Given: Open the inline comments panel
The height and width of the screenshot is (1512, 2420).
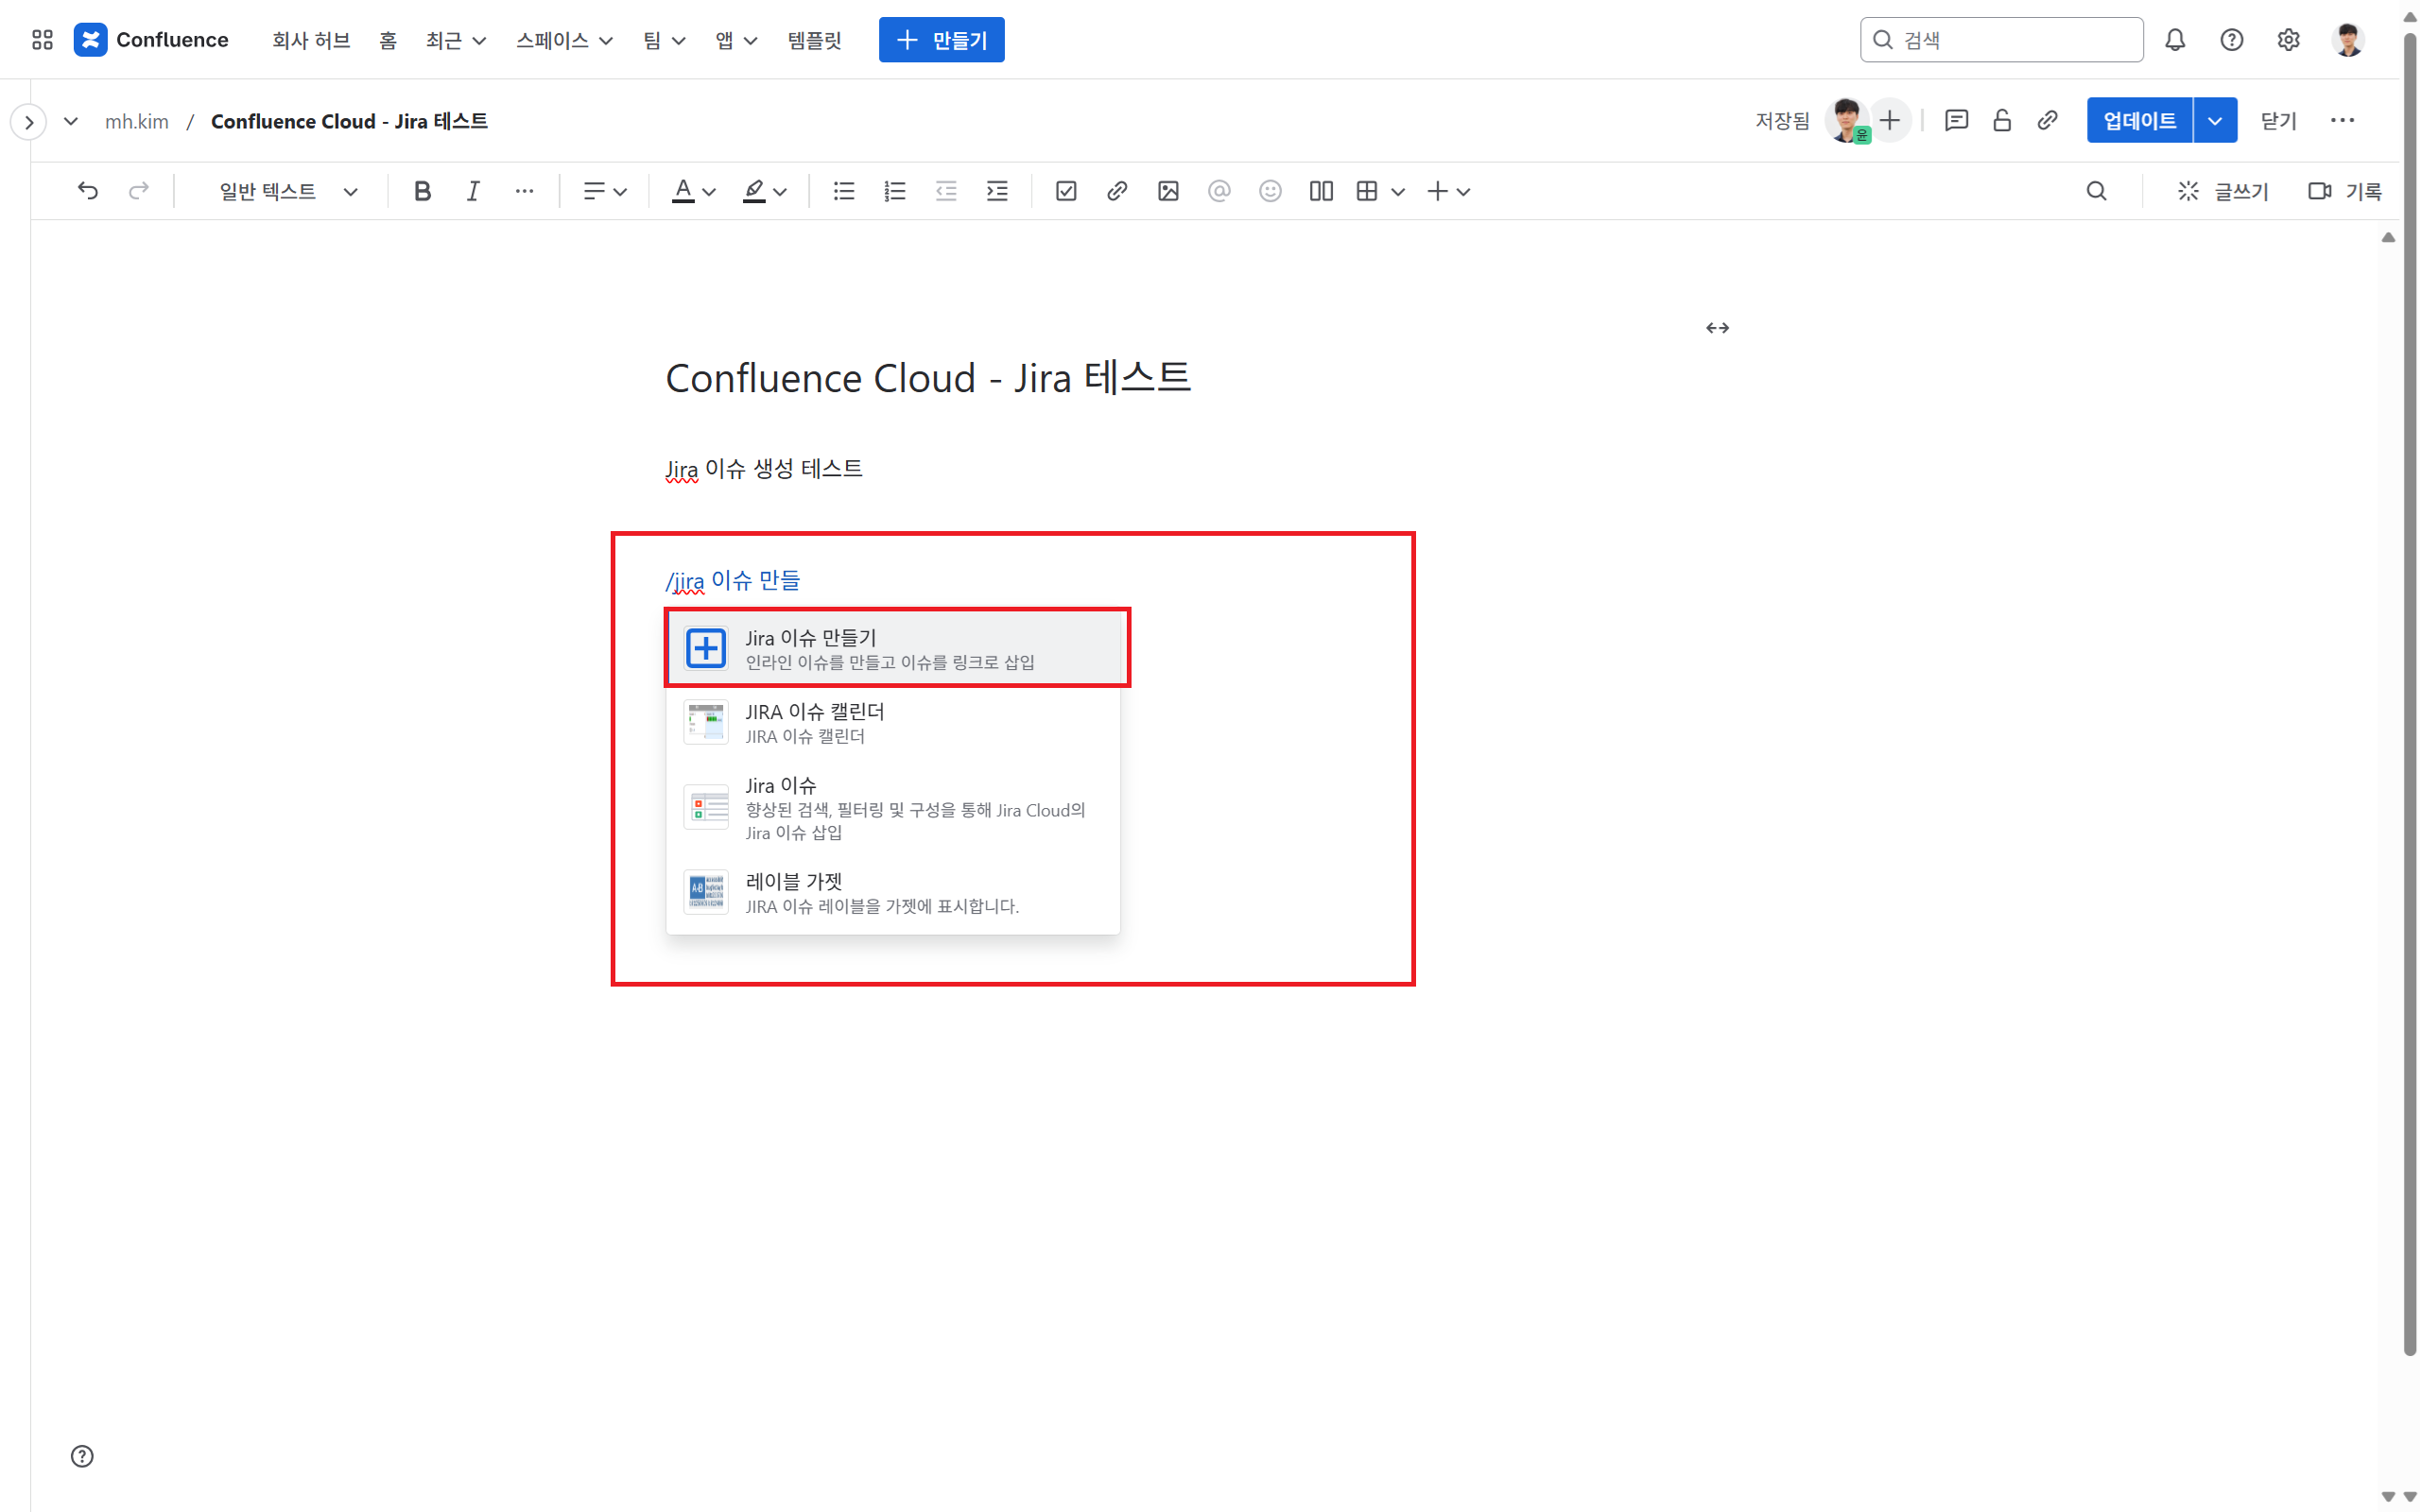Looking at the screenshot, I should tap(1956, 121).
